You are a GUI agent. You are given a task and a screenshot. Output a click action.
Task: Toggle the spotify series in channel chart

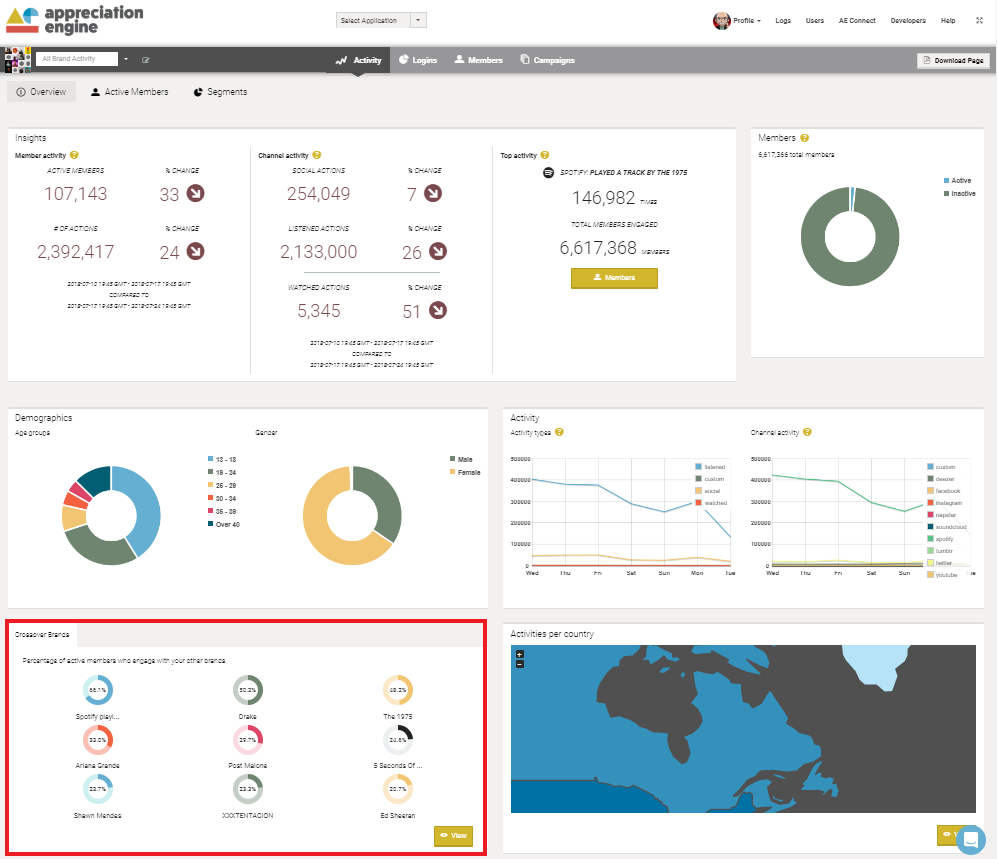pos(940,539)
